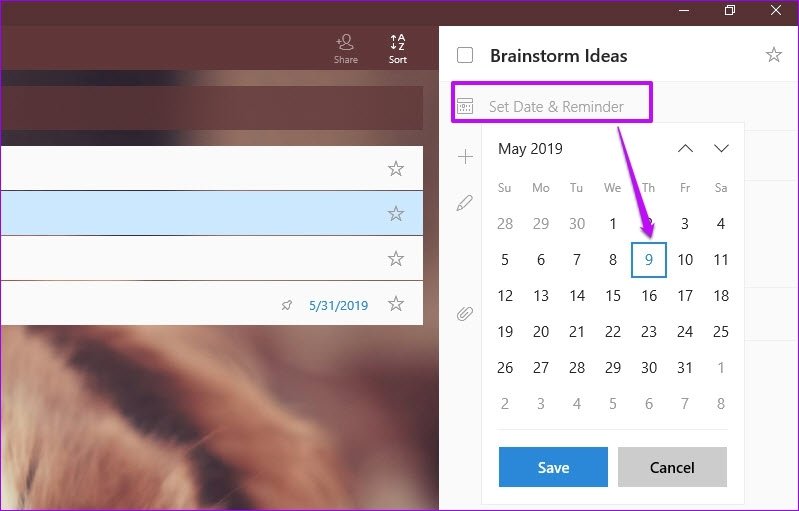Toggle star on the highlighted blue task row
Viewport: 799px width, 511px height.
point(396,213)
